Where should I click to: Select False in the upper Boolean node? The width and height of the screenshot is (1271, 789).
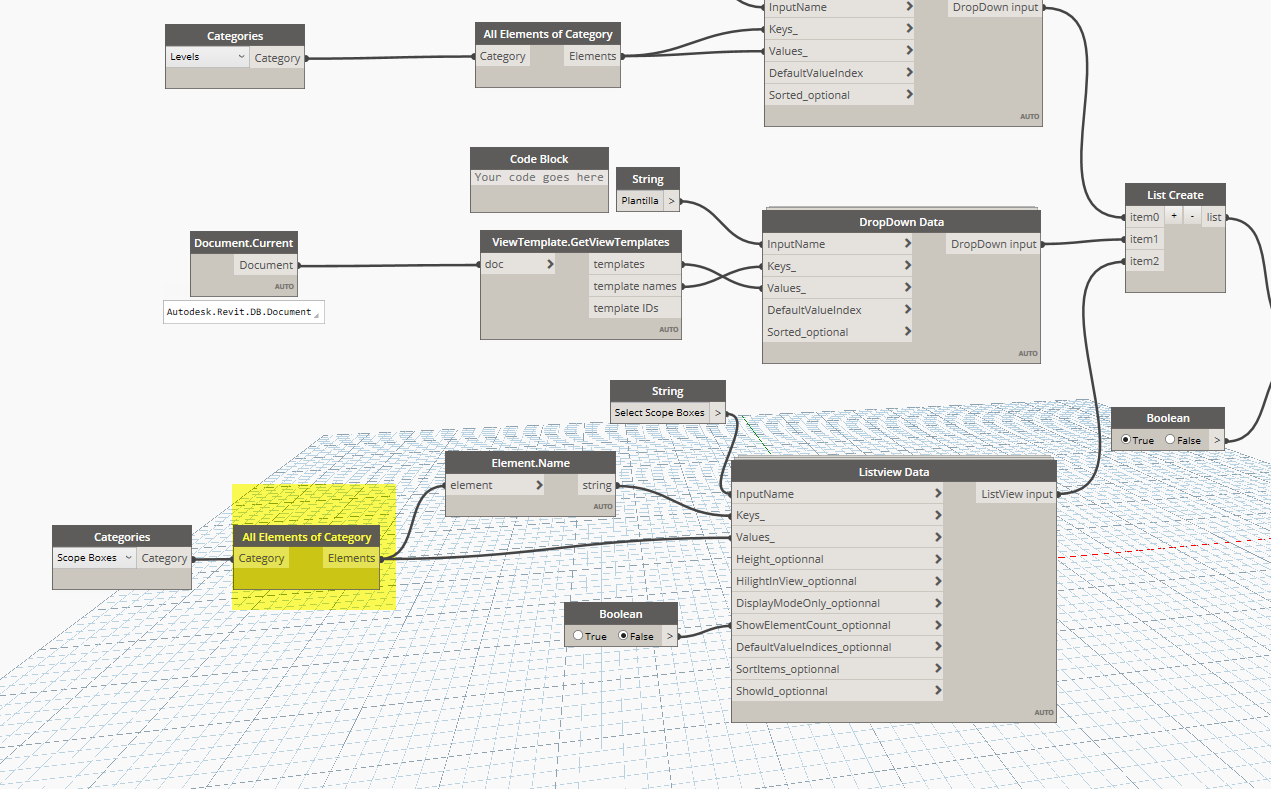pos(1169,439)
